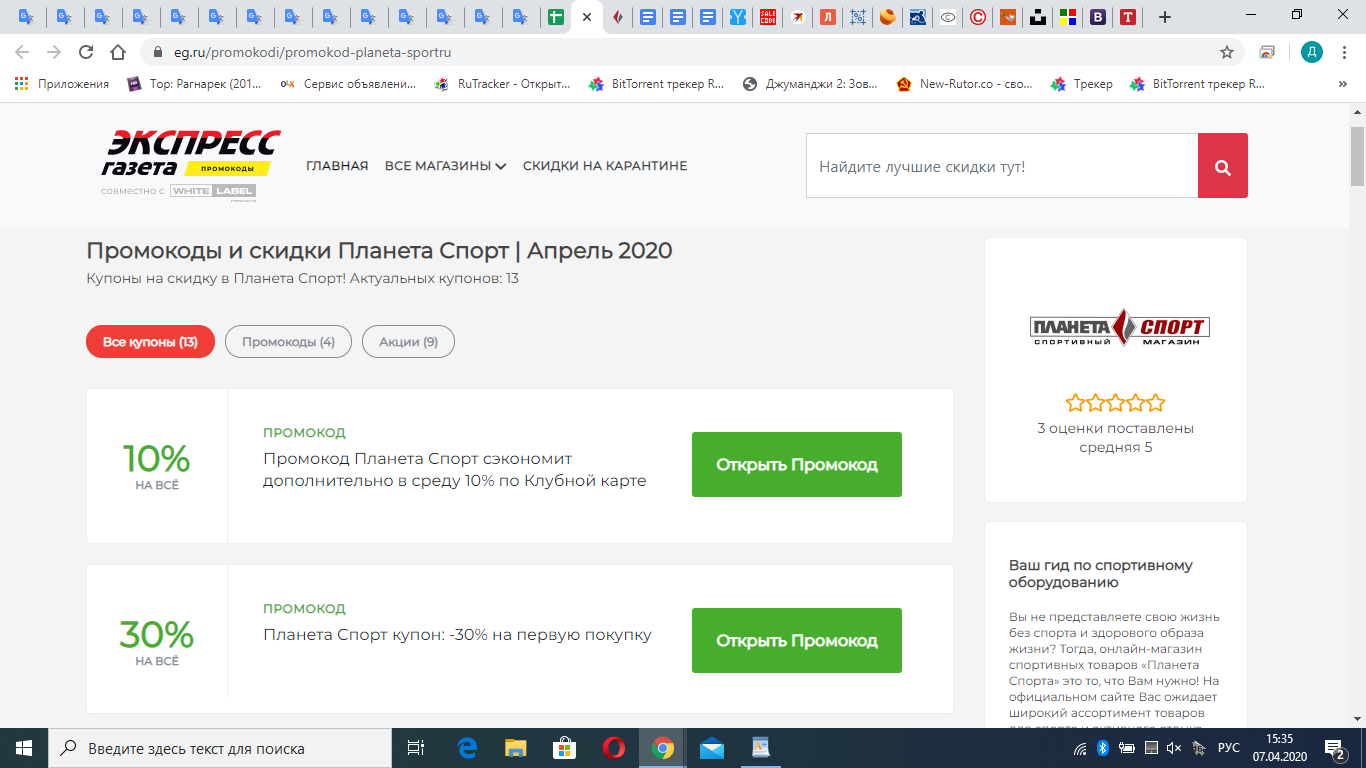Image resolution: width=1366 pixels, height=768 pixels.
Task: Open Сервис объявлений OLX bookmark
Action: pyautogui.click(x=348, y=84)
